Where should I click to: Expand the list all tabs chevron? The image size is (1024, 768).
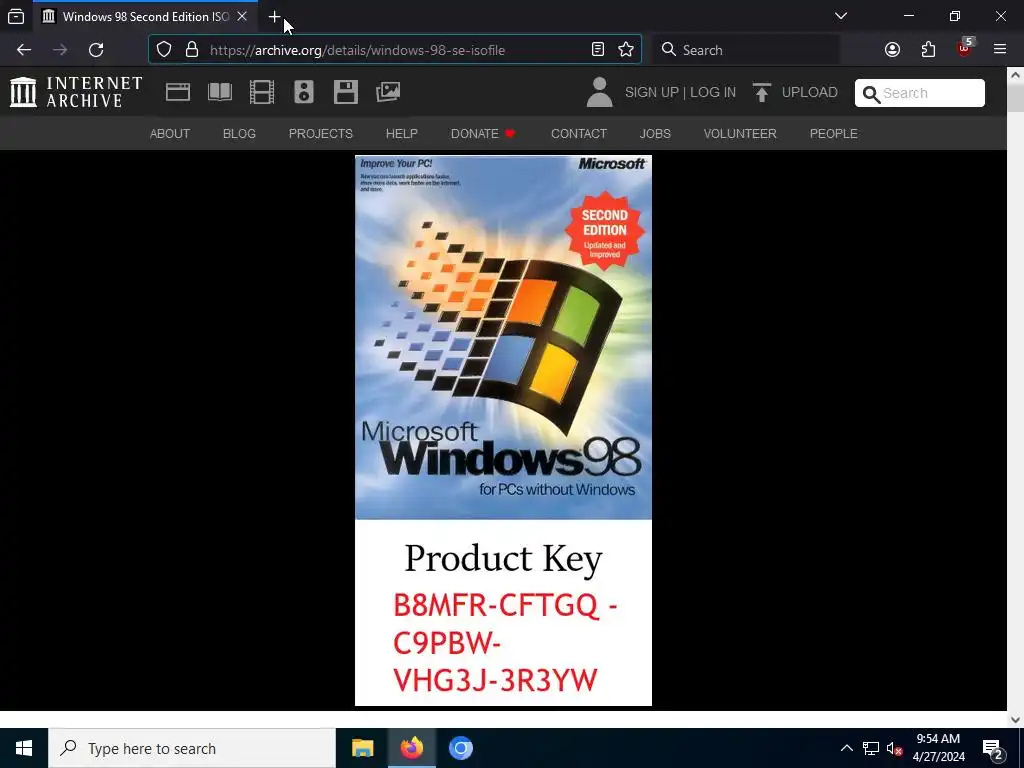(841, 16)
